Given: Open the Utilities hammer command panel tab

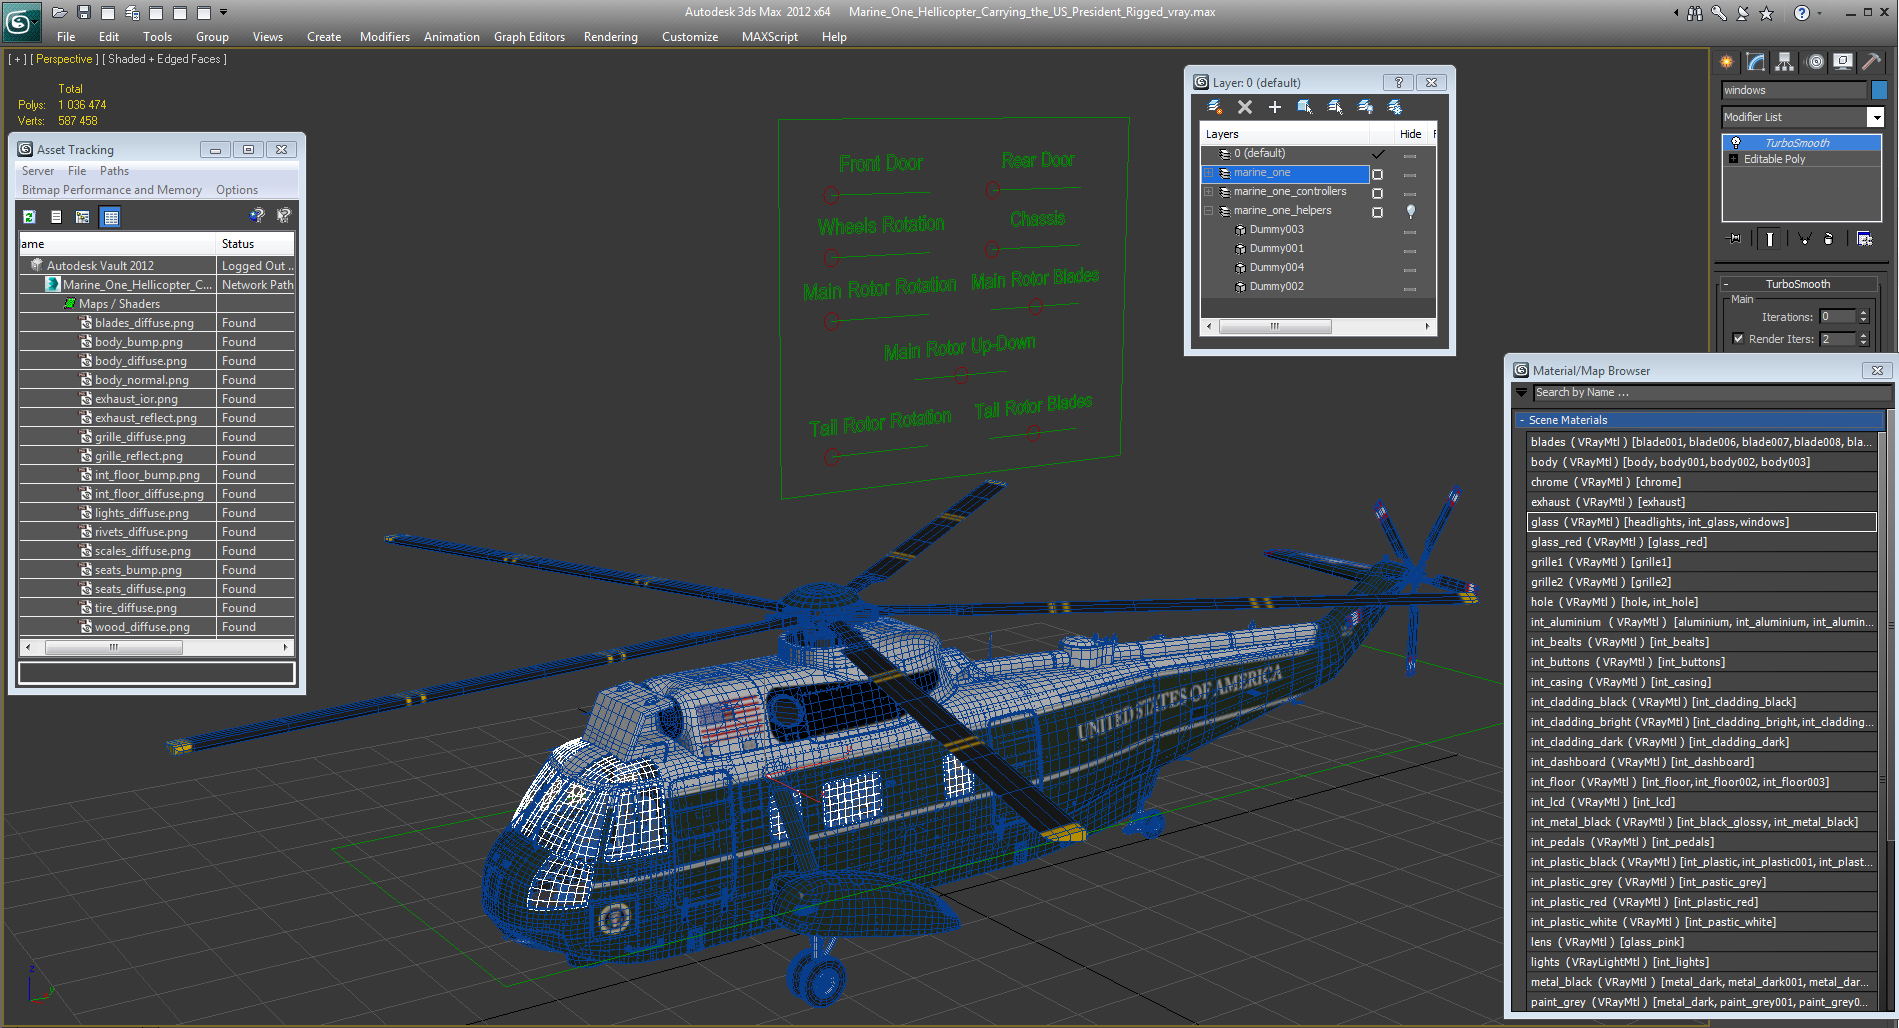Looking at the screenshot, I should point(1872,62).
